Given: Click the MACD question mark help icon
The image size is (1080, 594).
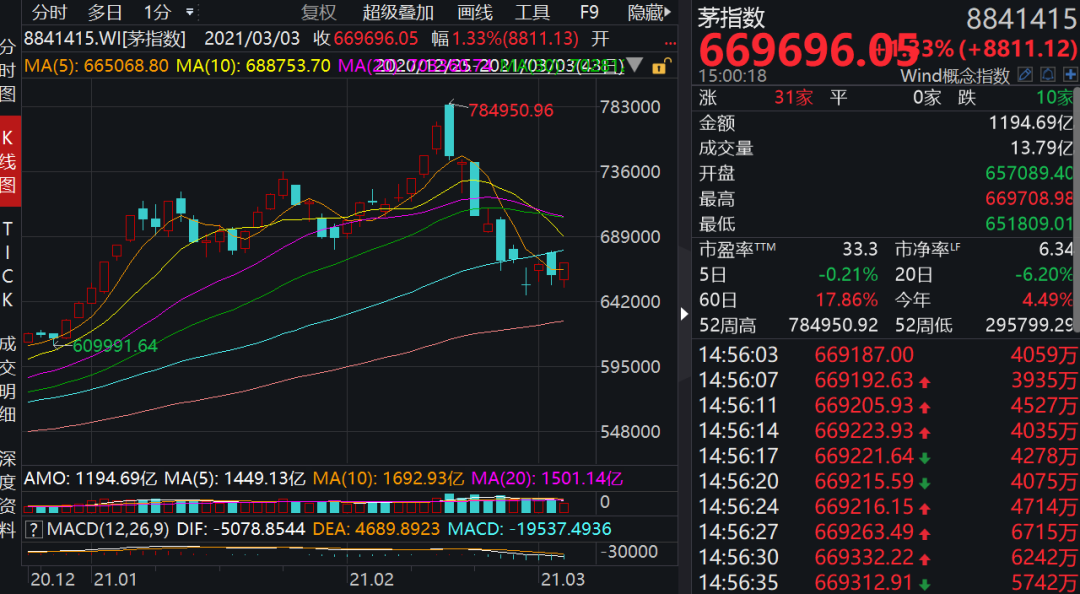Looking at the screenshot, I should coord(32,530).
